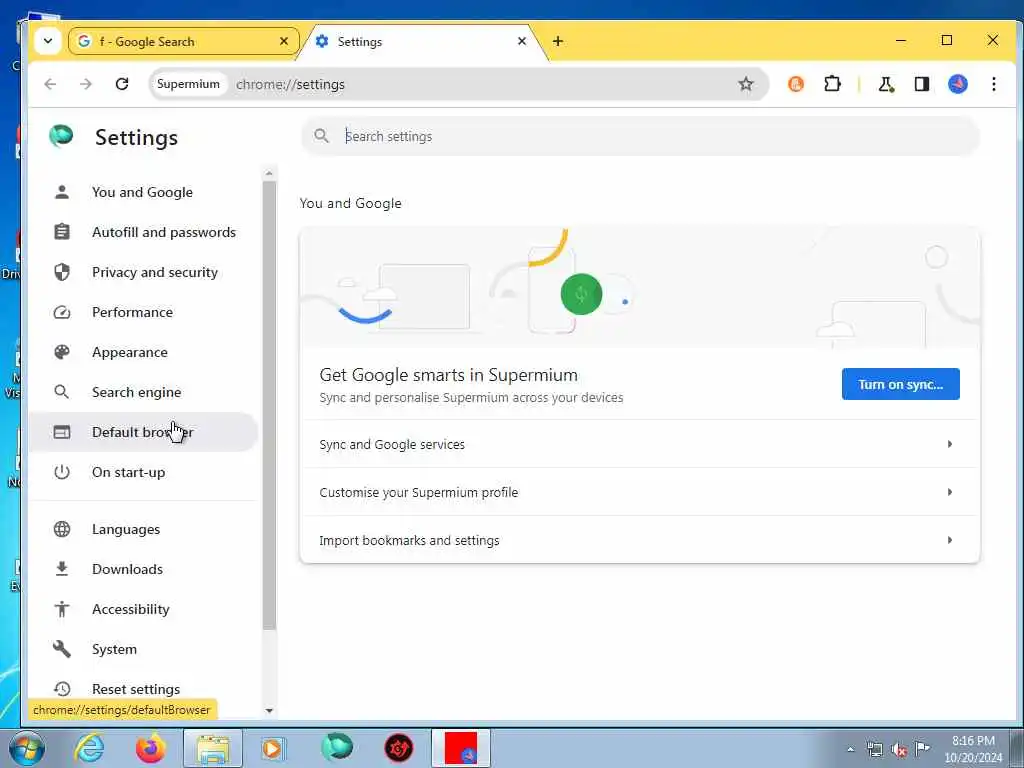
Task: Focus the Search settings field
Action: pyautogui.click(x=640, y=136)
